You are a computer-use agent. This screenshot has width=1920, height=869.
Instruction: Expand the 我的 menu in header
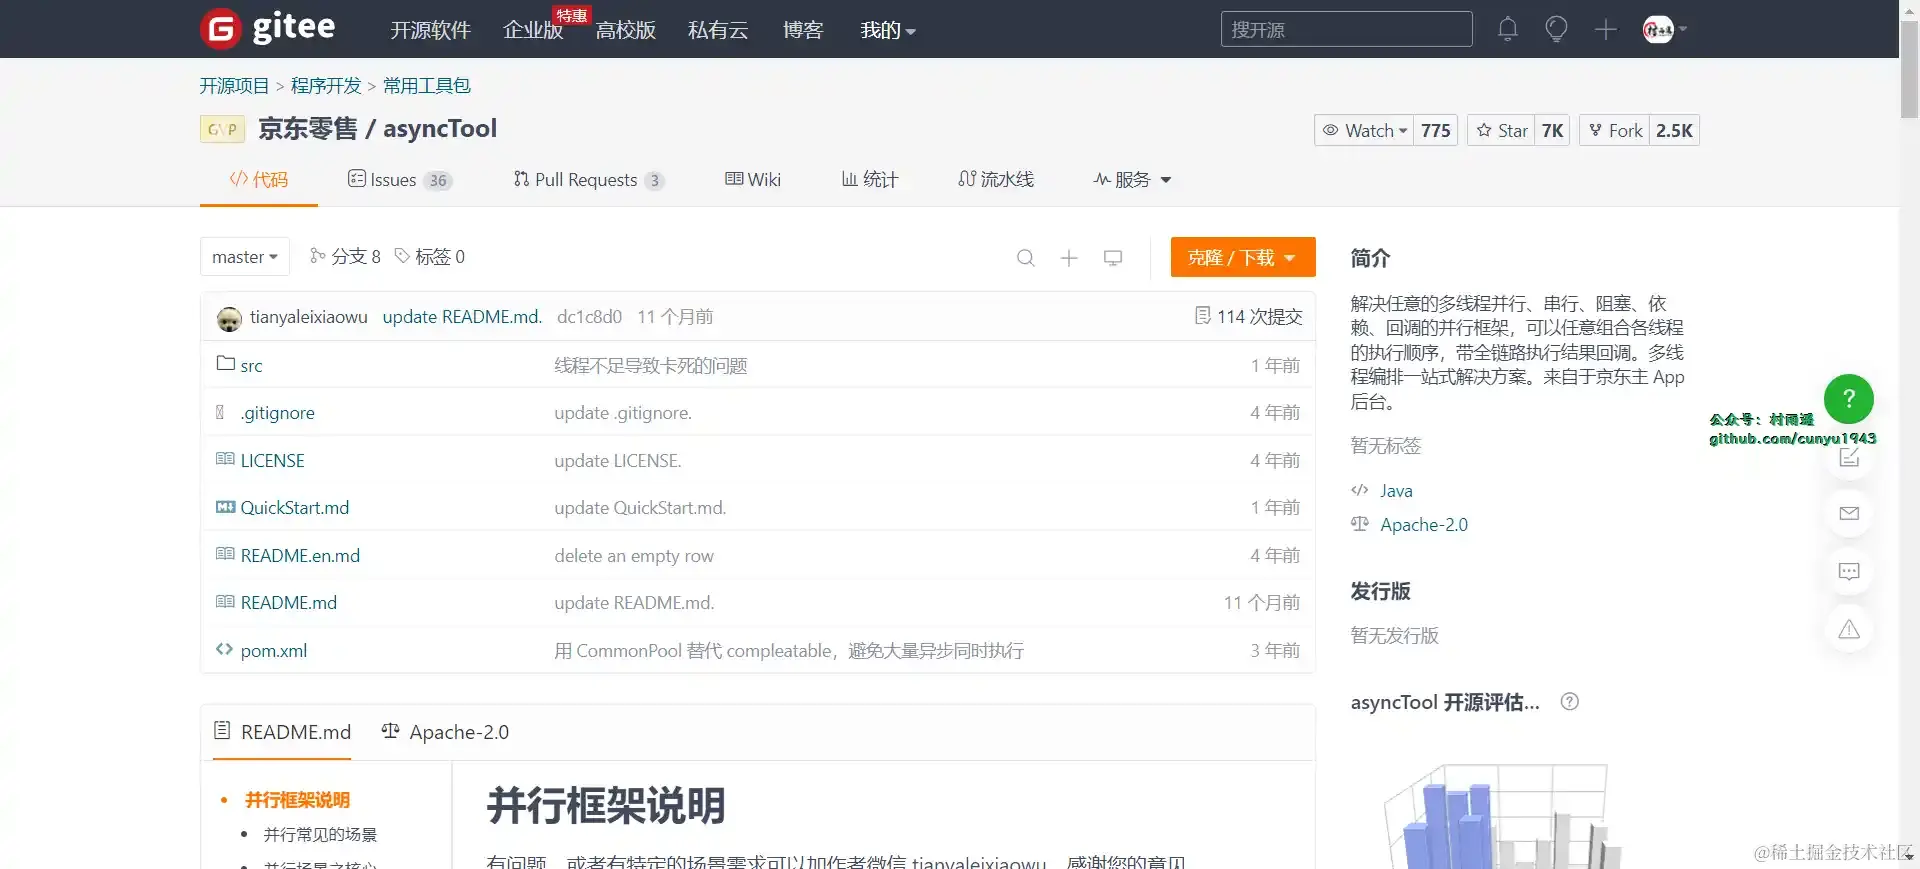click(888, 30)
